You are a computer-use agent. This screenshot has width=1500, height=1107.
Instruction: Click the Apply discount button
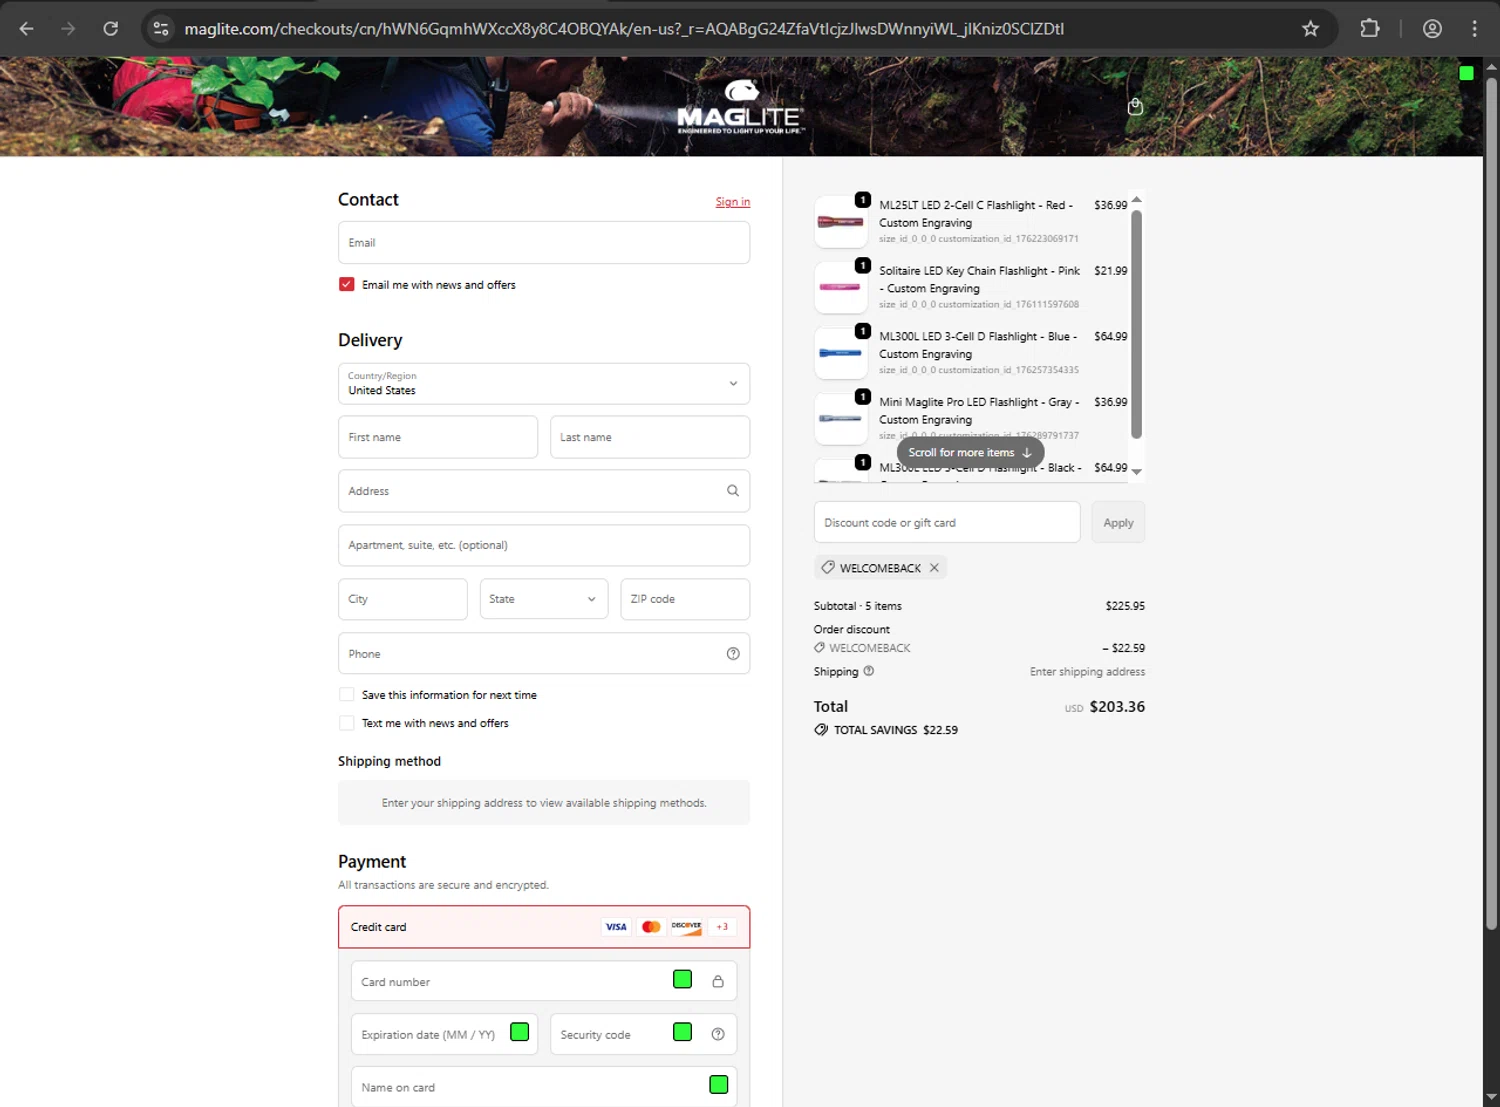1118,523
